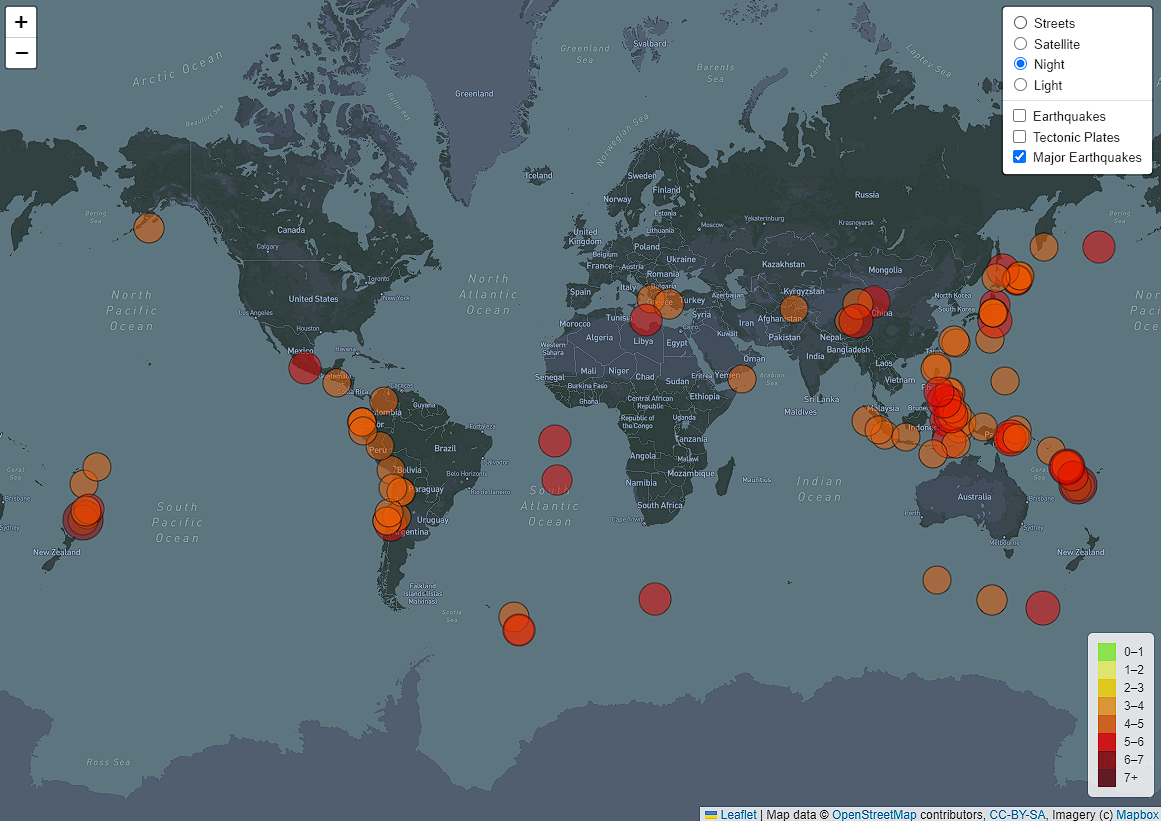Select the Light basemap option
The height and width of the screenshot is (821, 1161).
[x=1020, y=85]
